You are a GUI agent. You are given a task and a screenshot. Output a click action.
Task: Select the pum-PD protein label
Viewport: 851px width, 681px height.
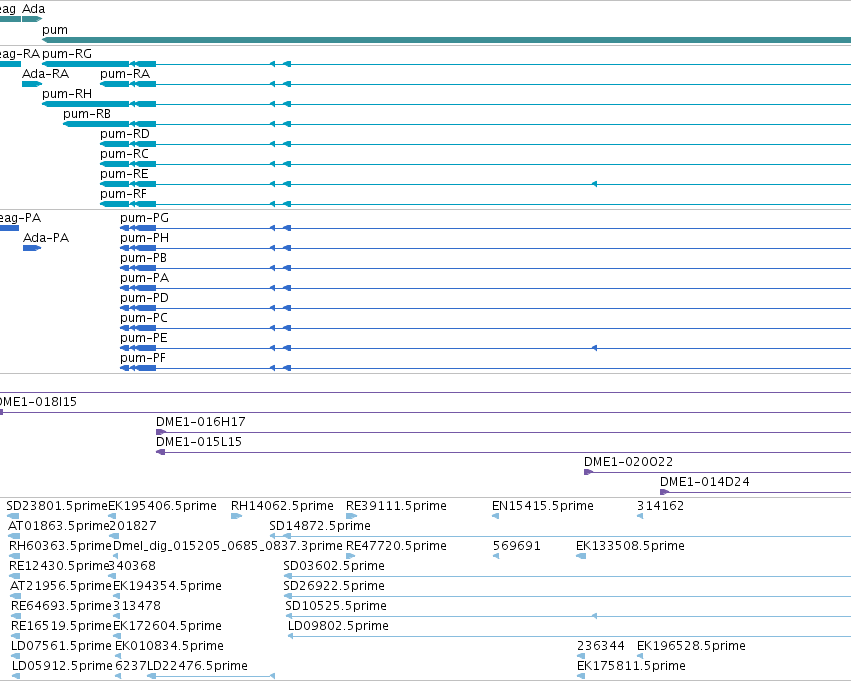pyautogui.click(x=144, y=298)
